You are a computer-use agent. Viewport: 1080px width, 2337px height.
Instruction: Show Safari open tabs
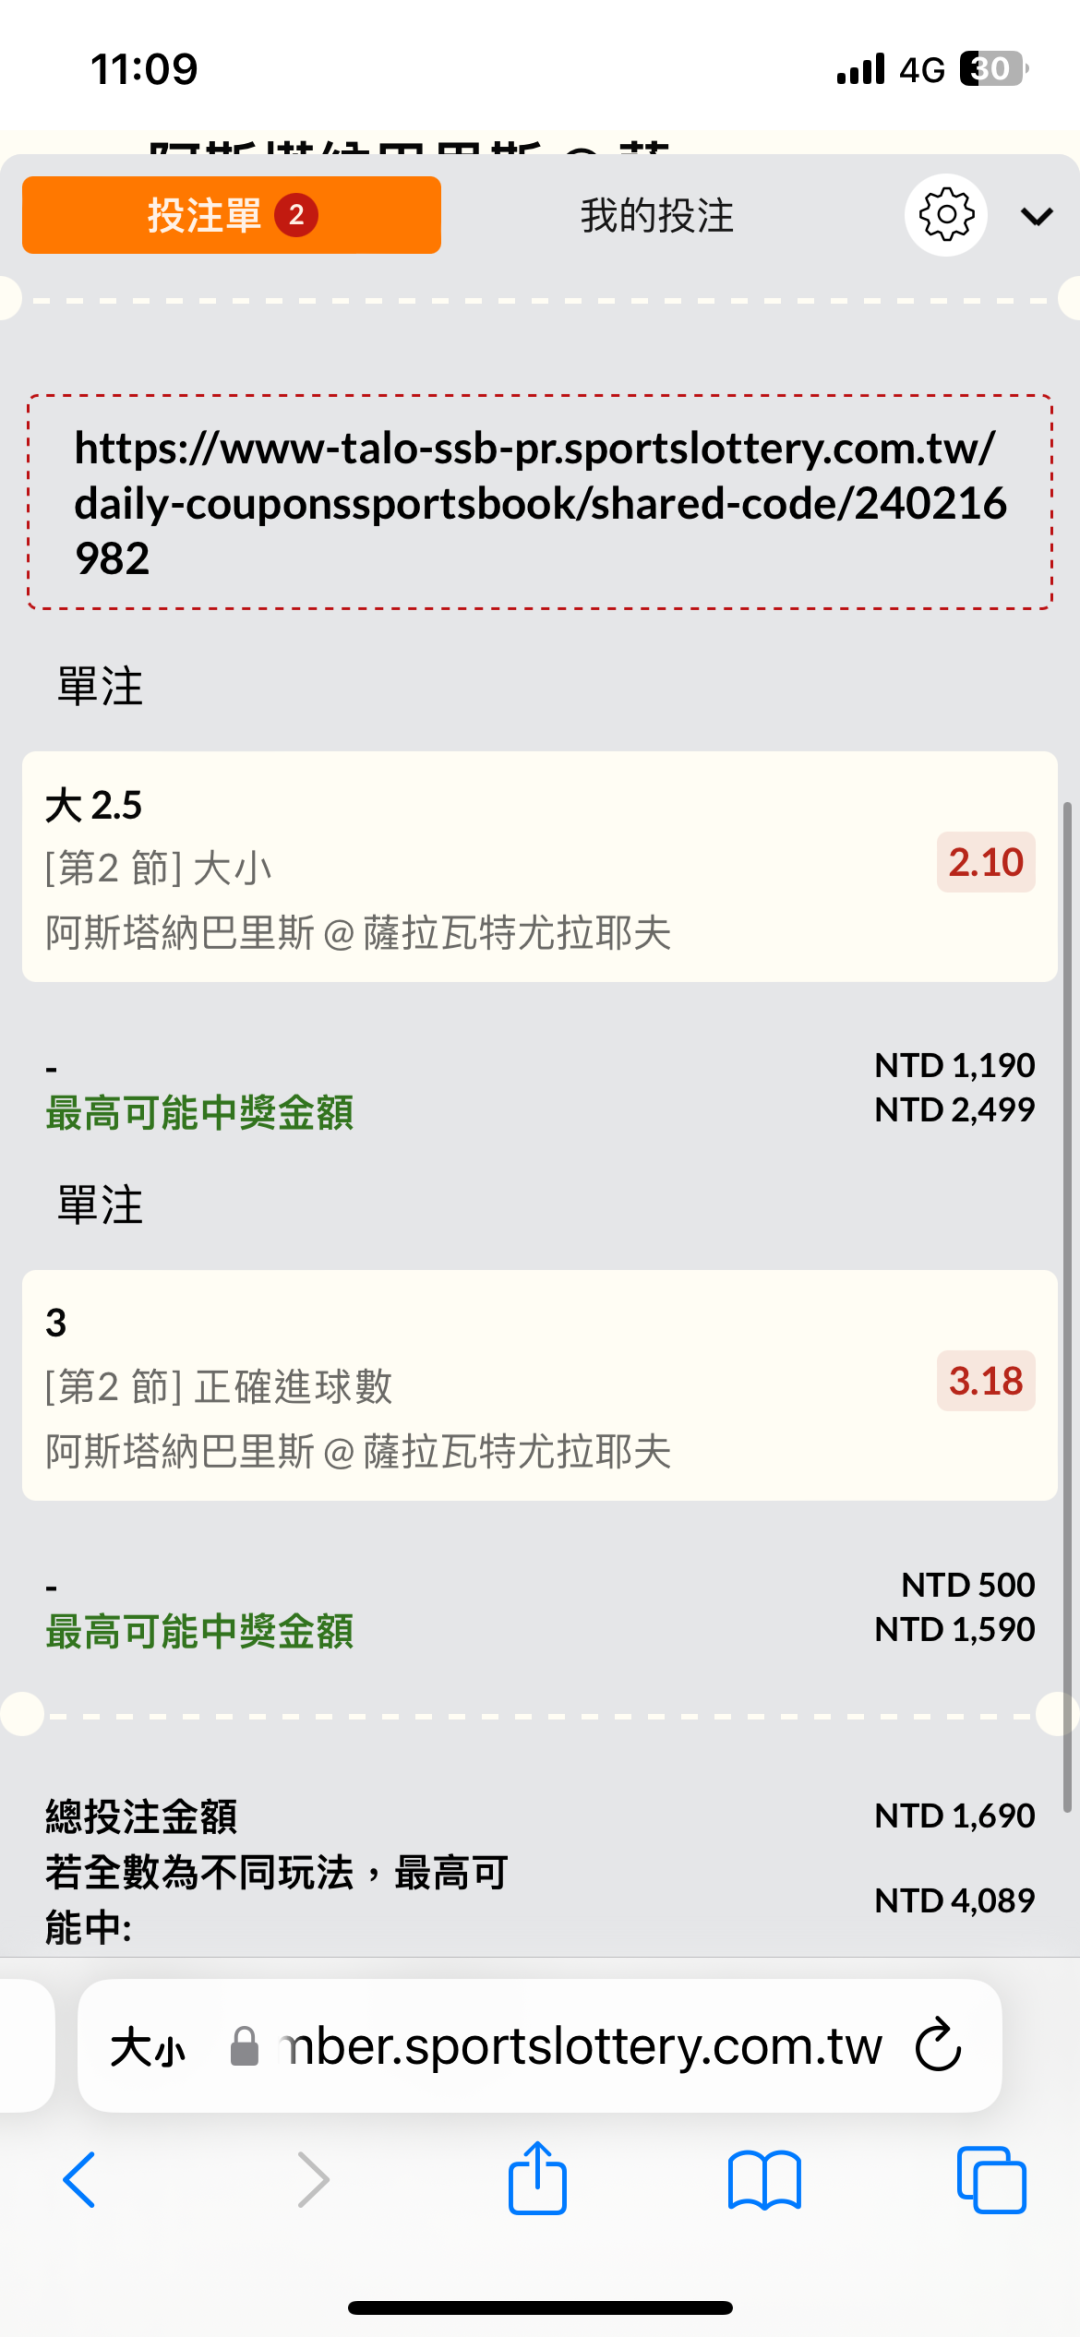[x=991, y=2179]
